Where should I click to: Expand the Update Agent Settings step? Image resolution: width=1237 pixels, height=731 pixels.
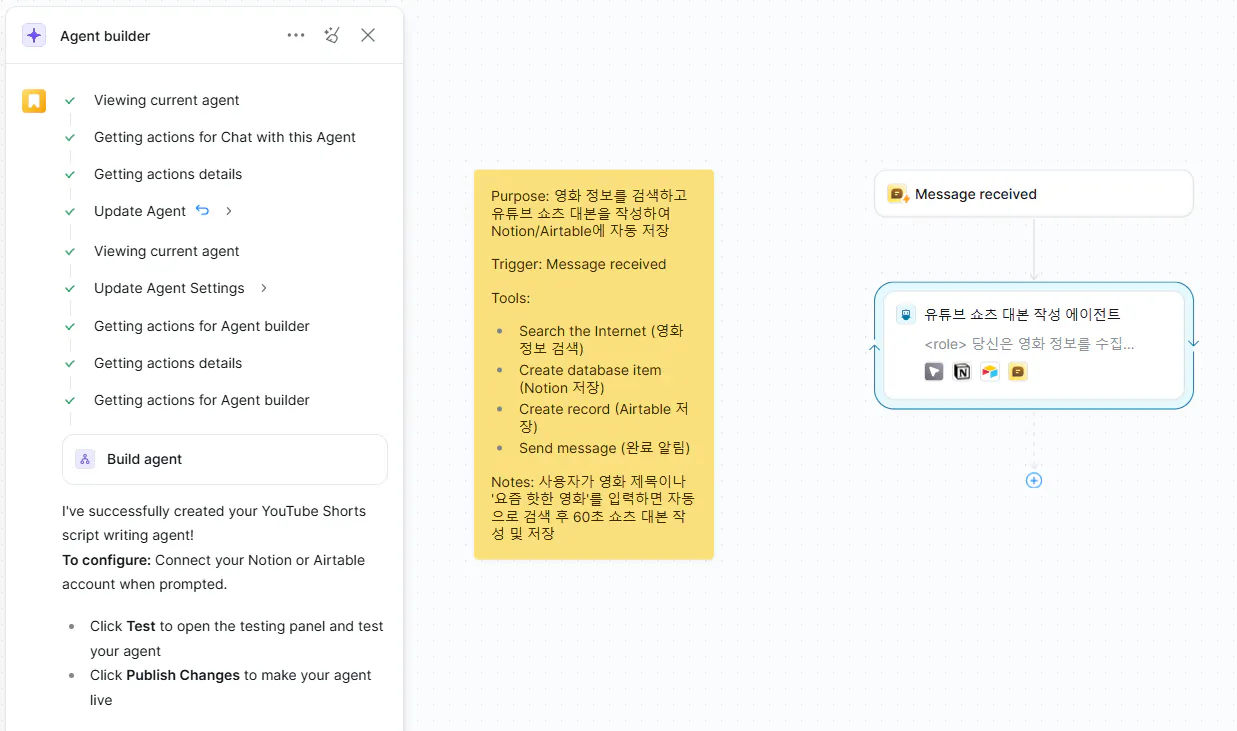pyautogui.click(x=264, y=288)
